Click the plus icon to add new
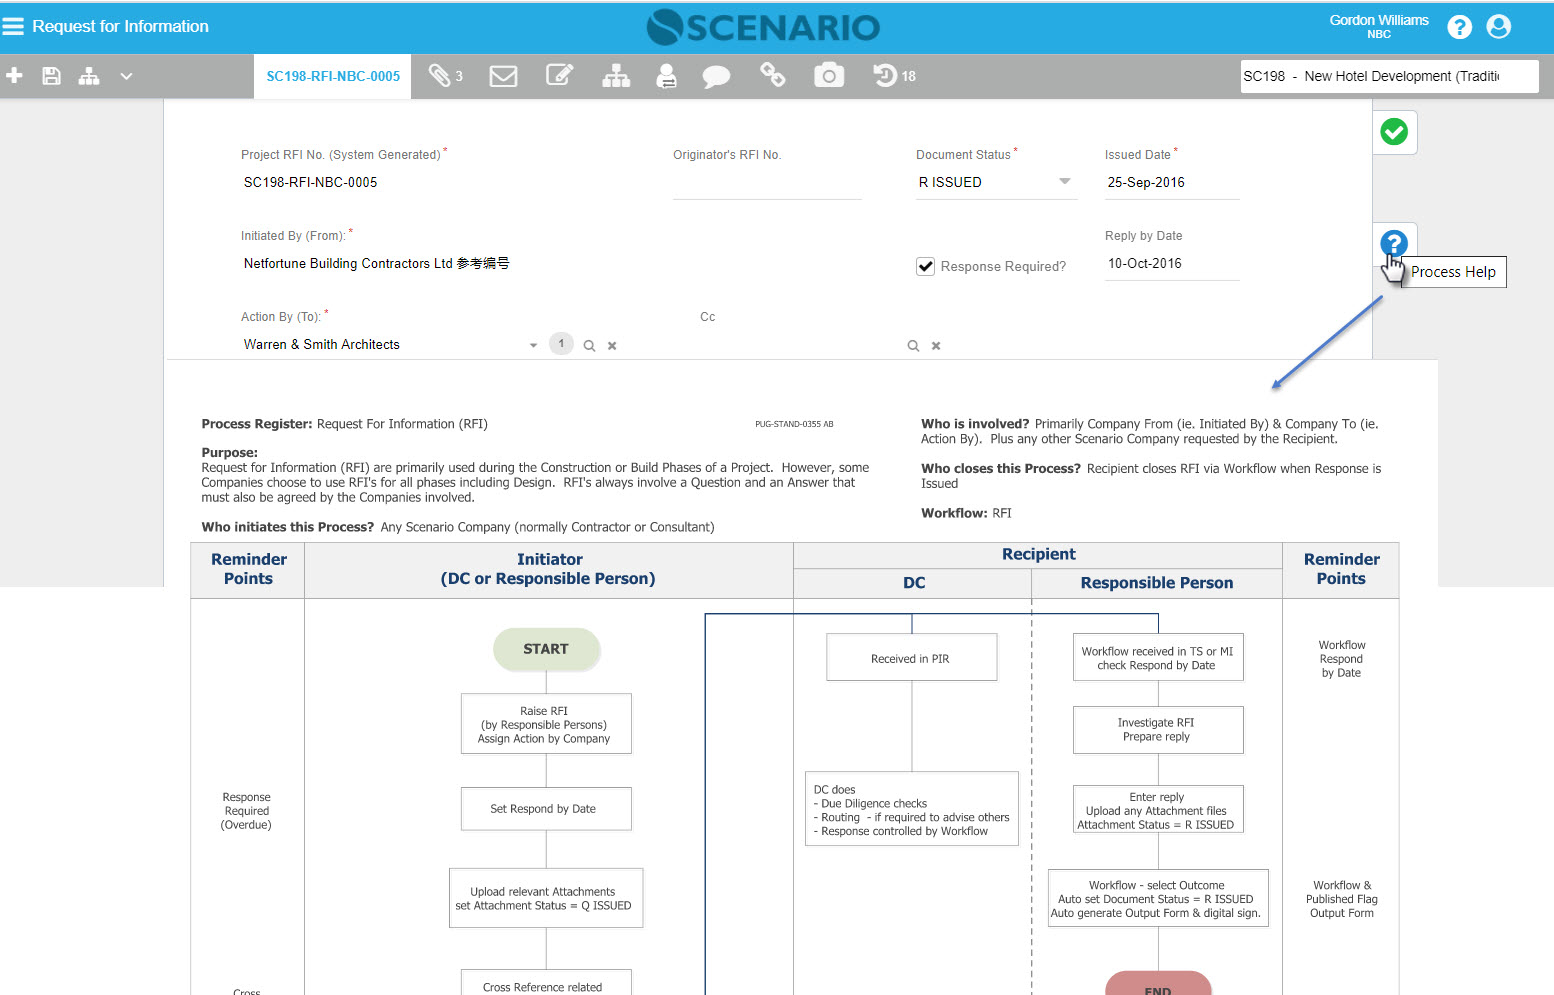 pos(15,76)
